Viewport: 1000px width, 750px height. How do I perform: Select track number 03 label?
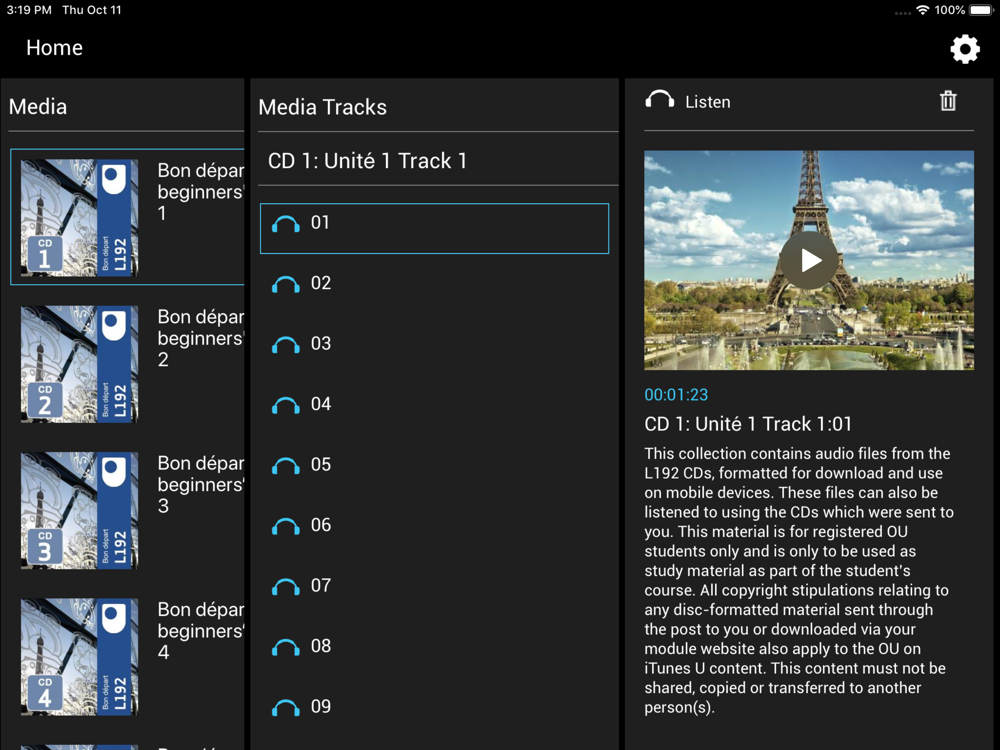click(321, 344)
